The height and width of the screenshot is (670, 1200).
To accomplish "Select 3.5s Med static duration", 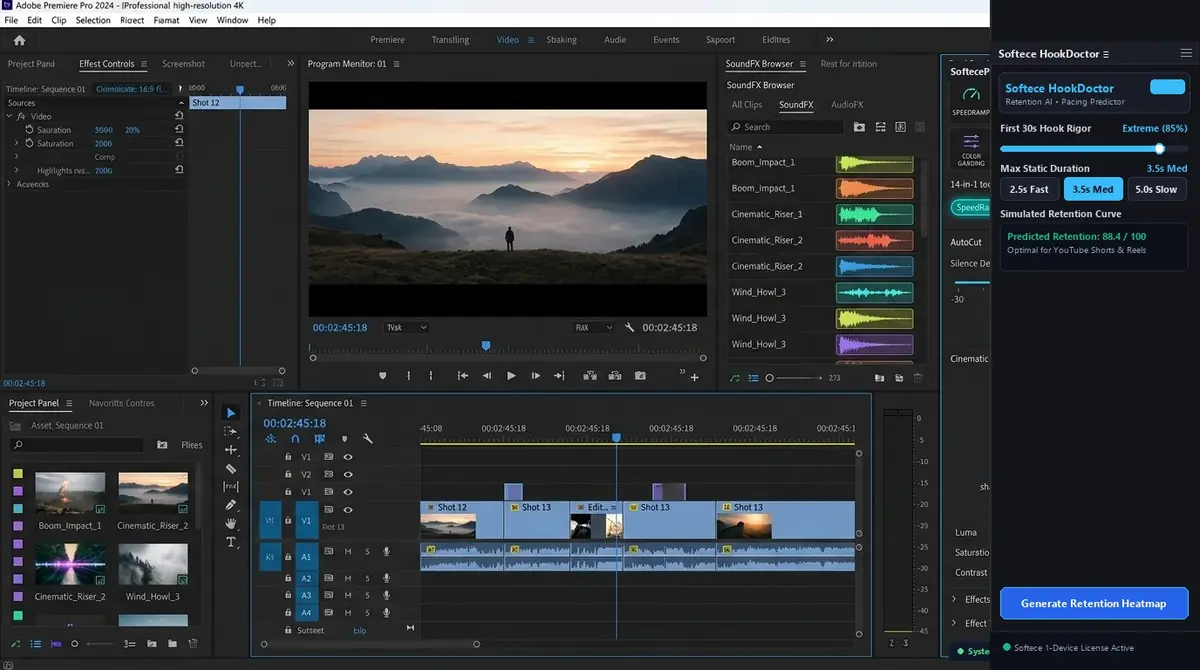I will point(1093,189).
